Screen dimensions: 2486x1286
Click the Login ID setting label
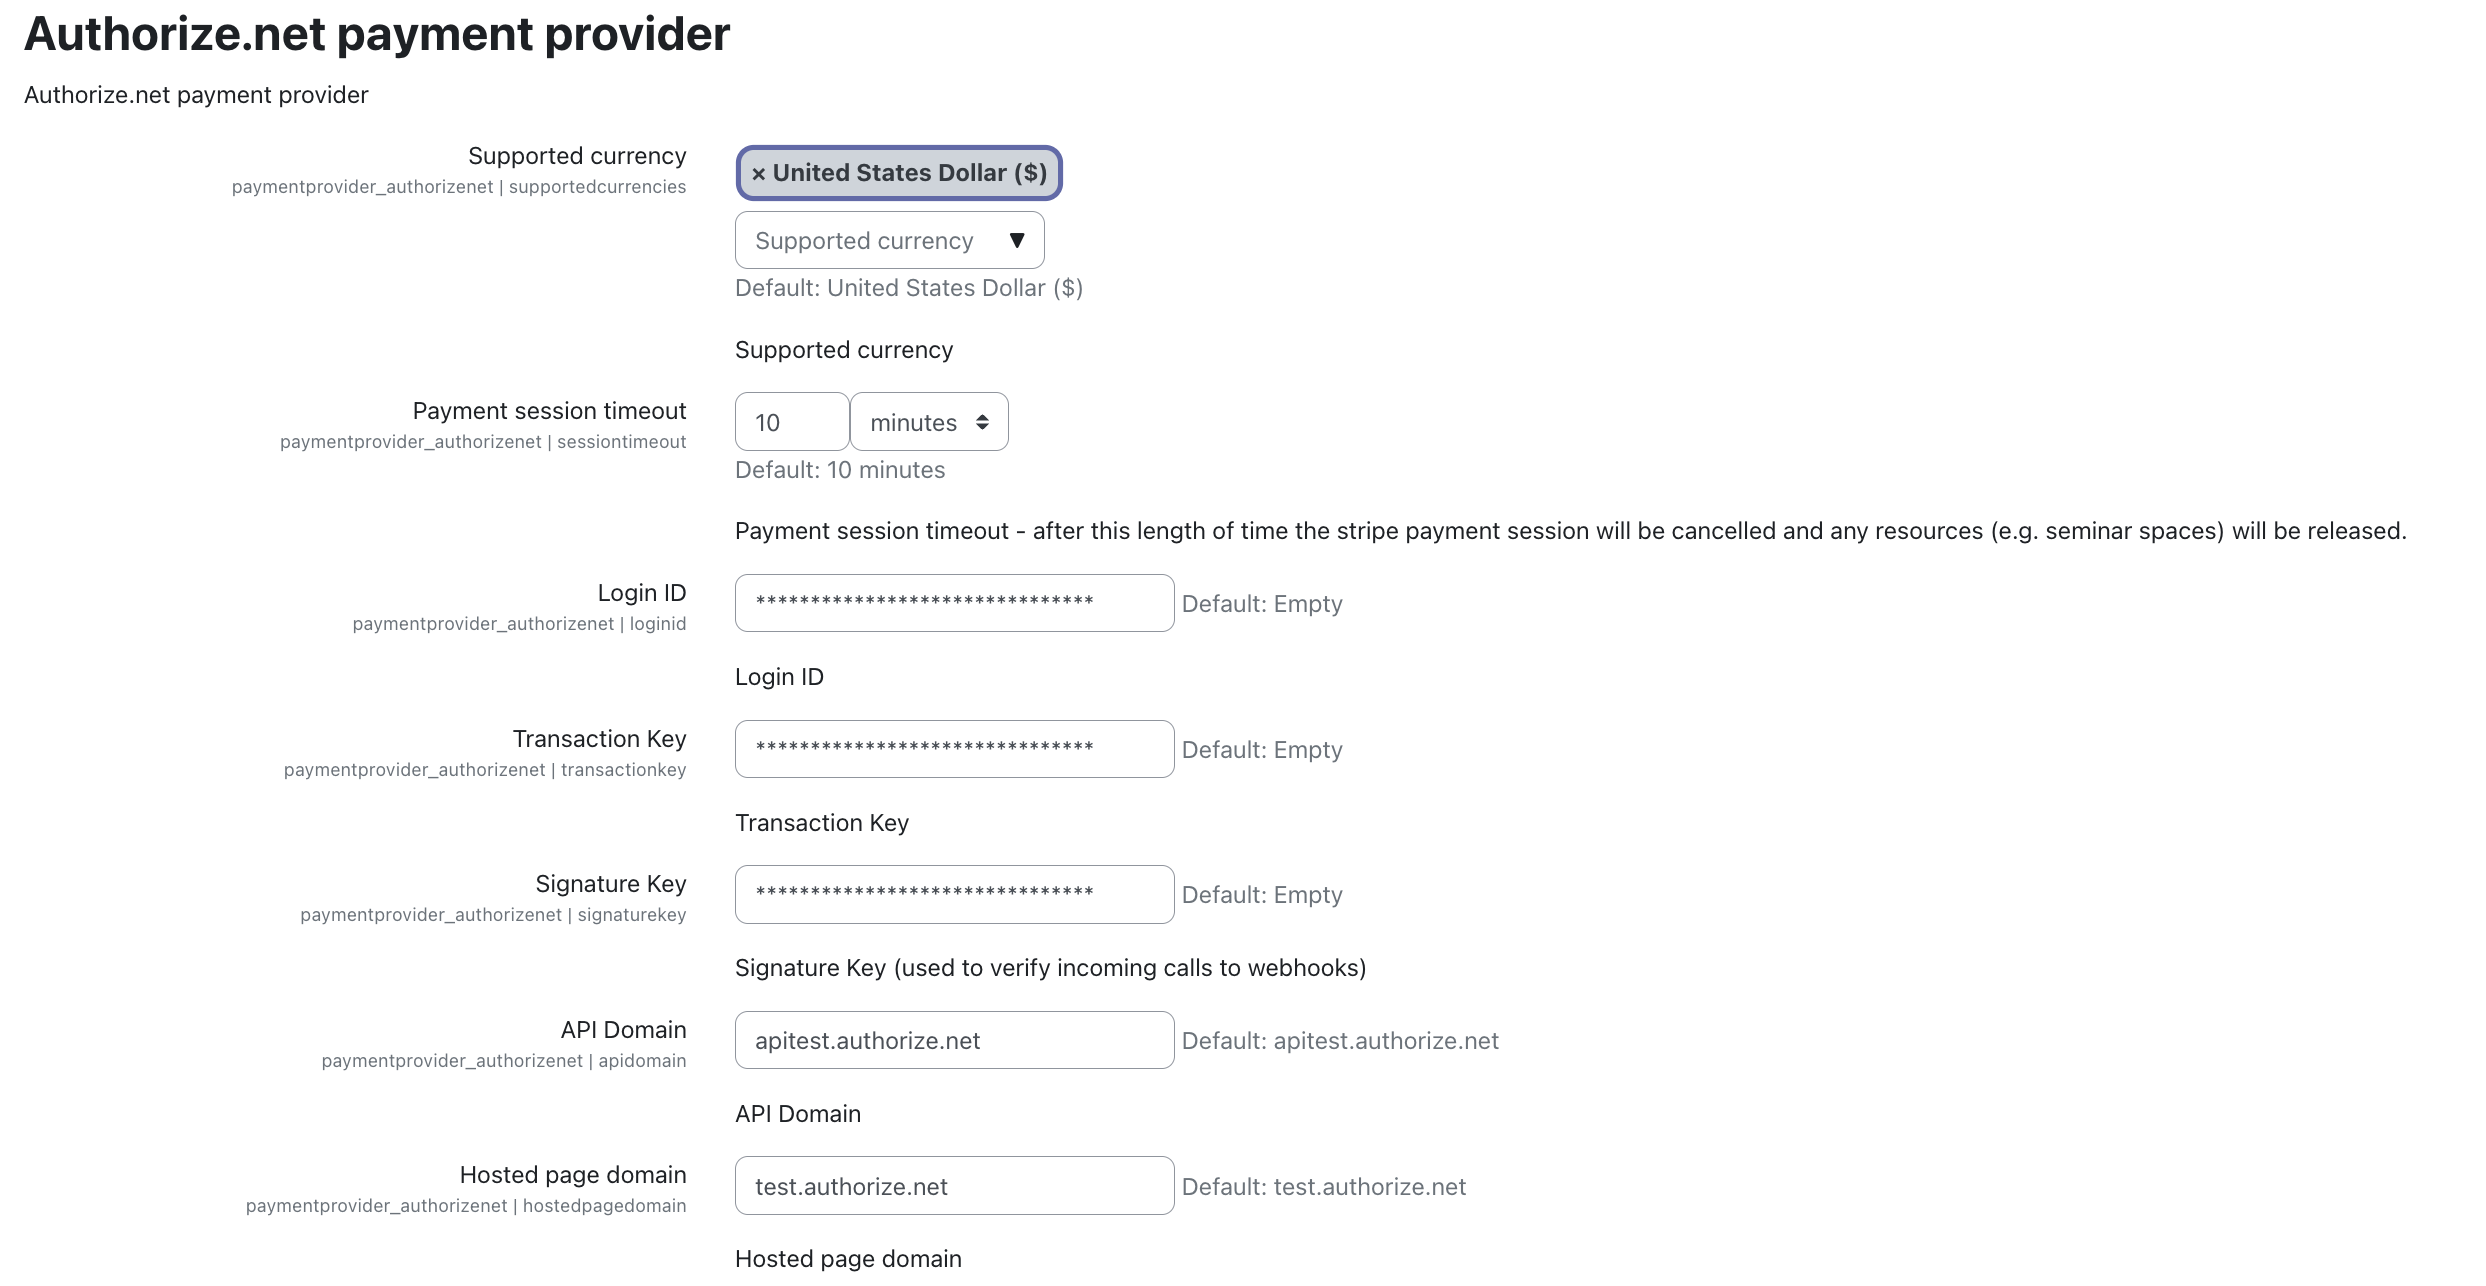tap(642, 593)
